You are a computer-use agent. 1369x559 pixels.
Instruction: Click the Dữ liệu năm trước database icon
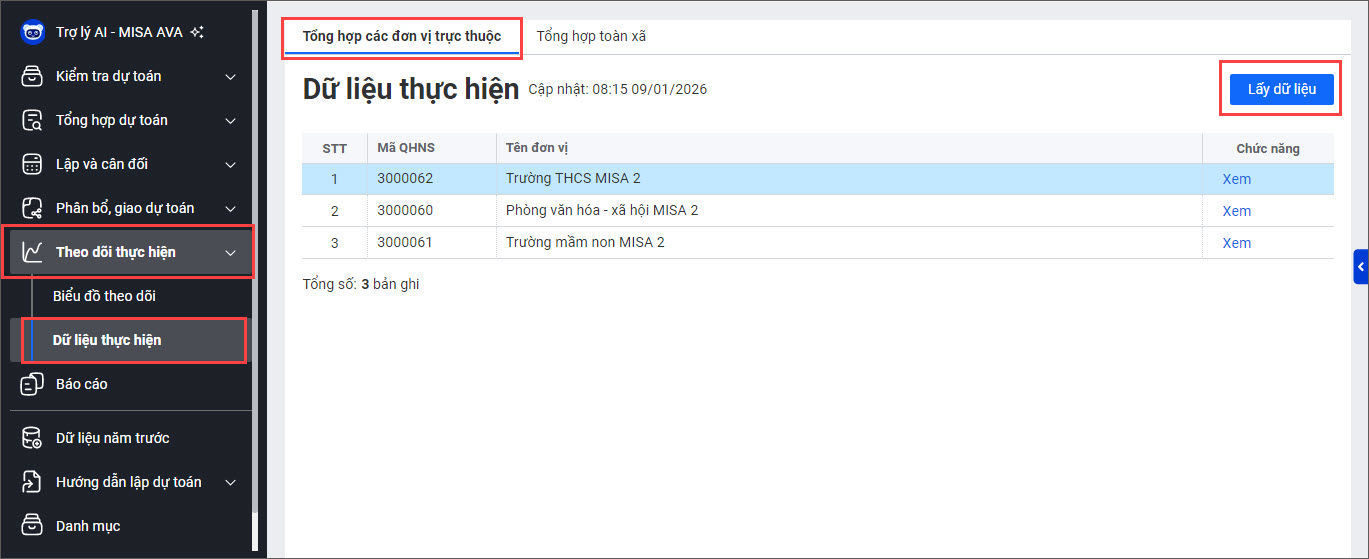click(x=33, y=438)
